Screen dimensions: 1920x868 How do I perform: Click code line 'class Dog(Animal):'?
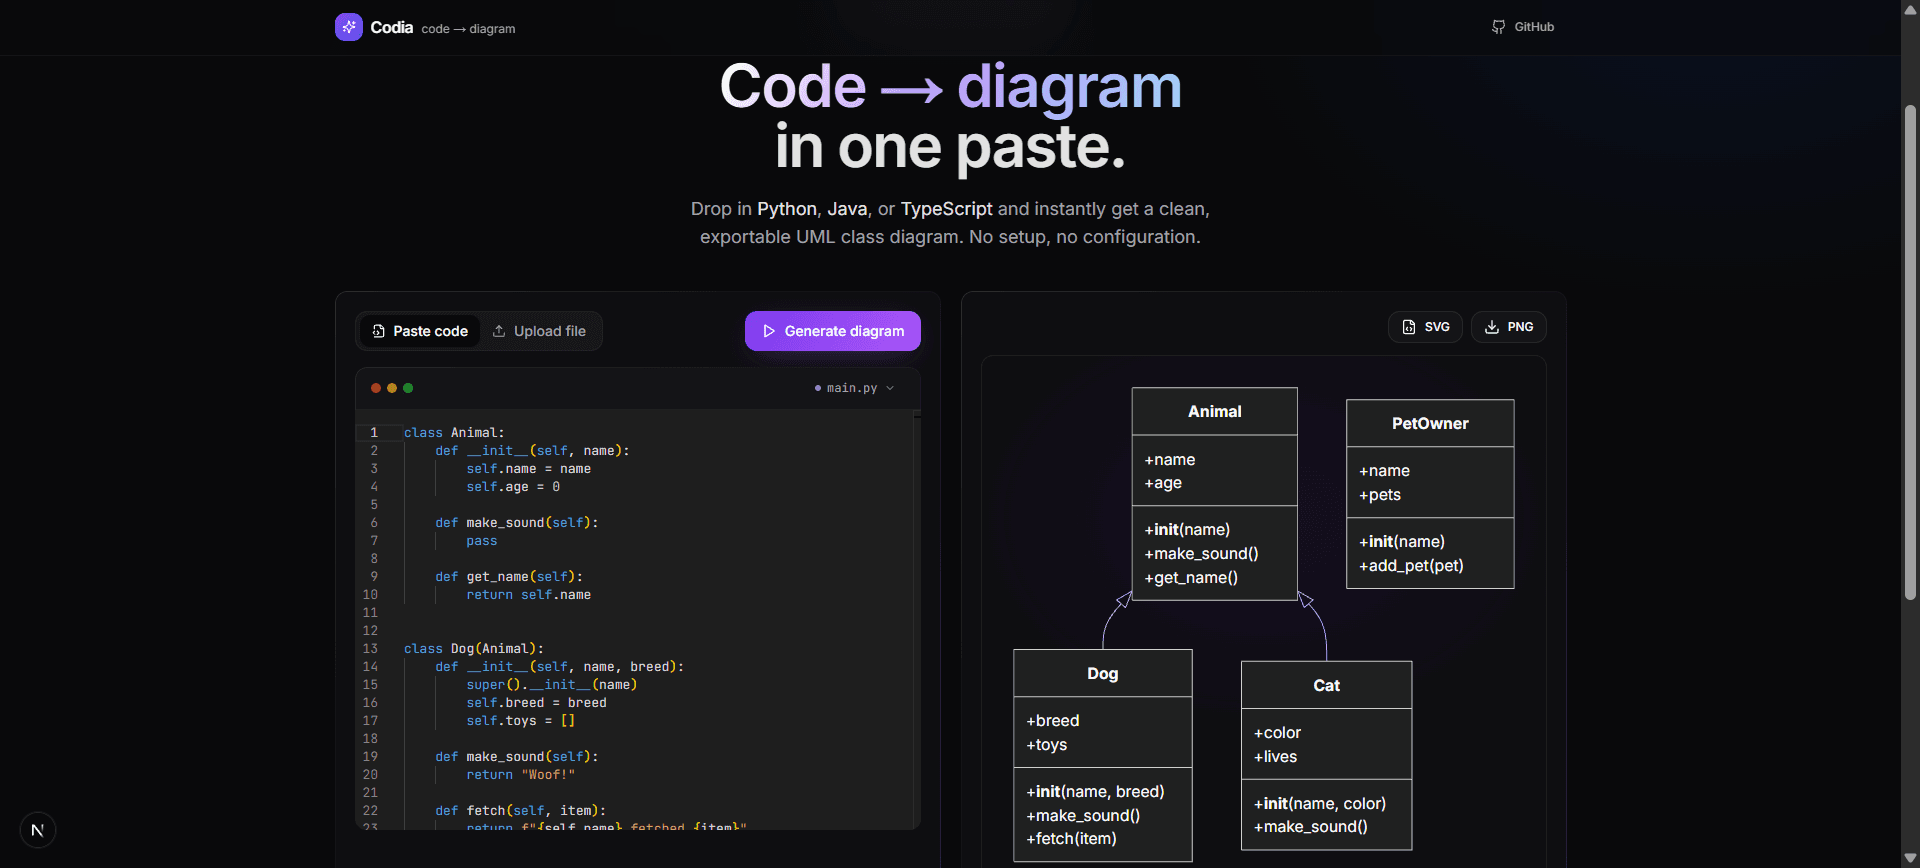[474, 649]
